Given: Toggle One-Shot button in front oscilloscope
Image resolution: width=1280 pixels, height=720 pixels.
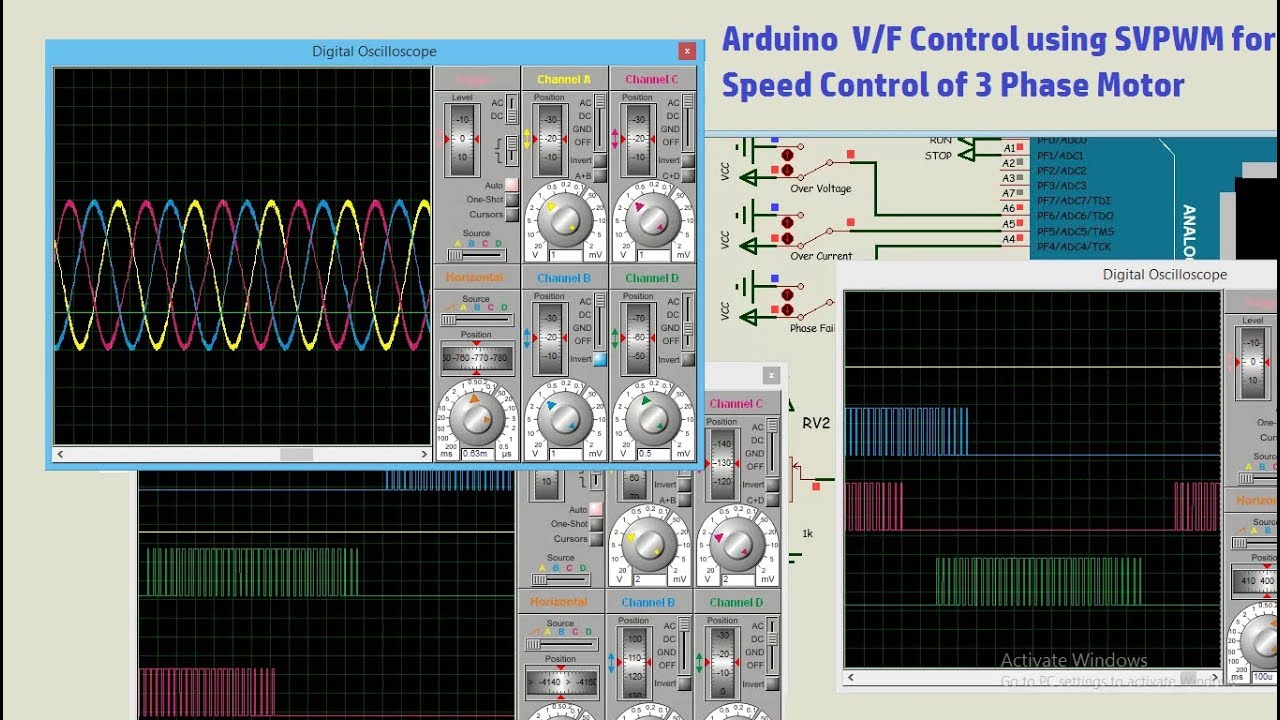Looking at the screenshot, I should pos(512,199).
